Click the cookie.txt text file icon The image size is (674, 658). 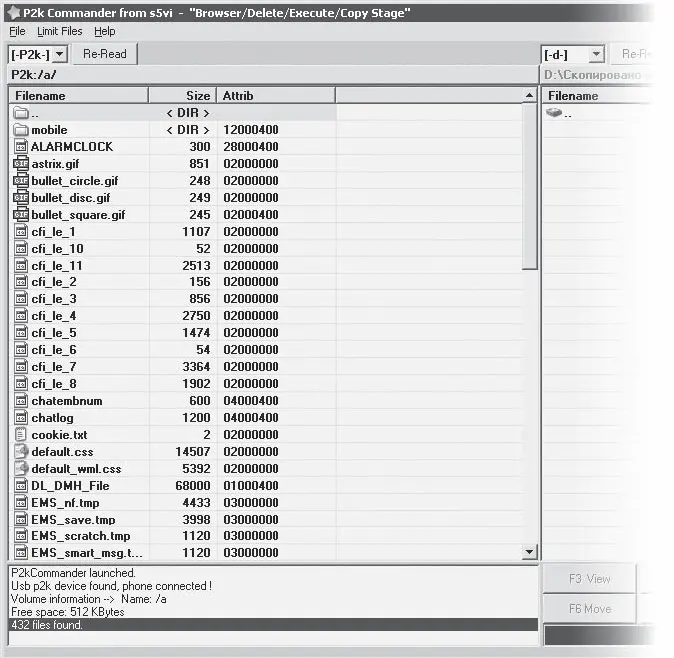[21, 435]
